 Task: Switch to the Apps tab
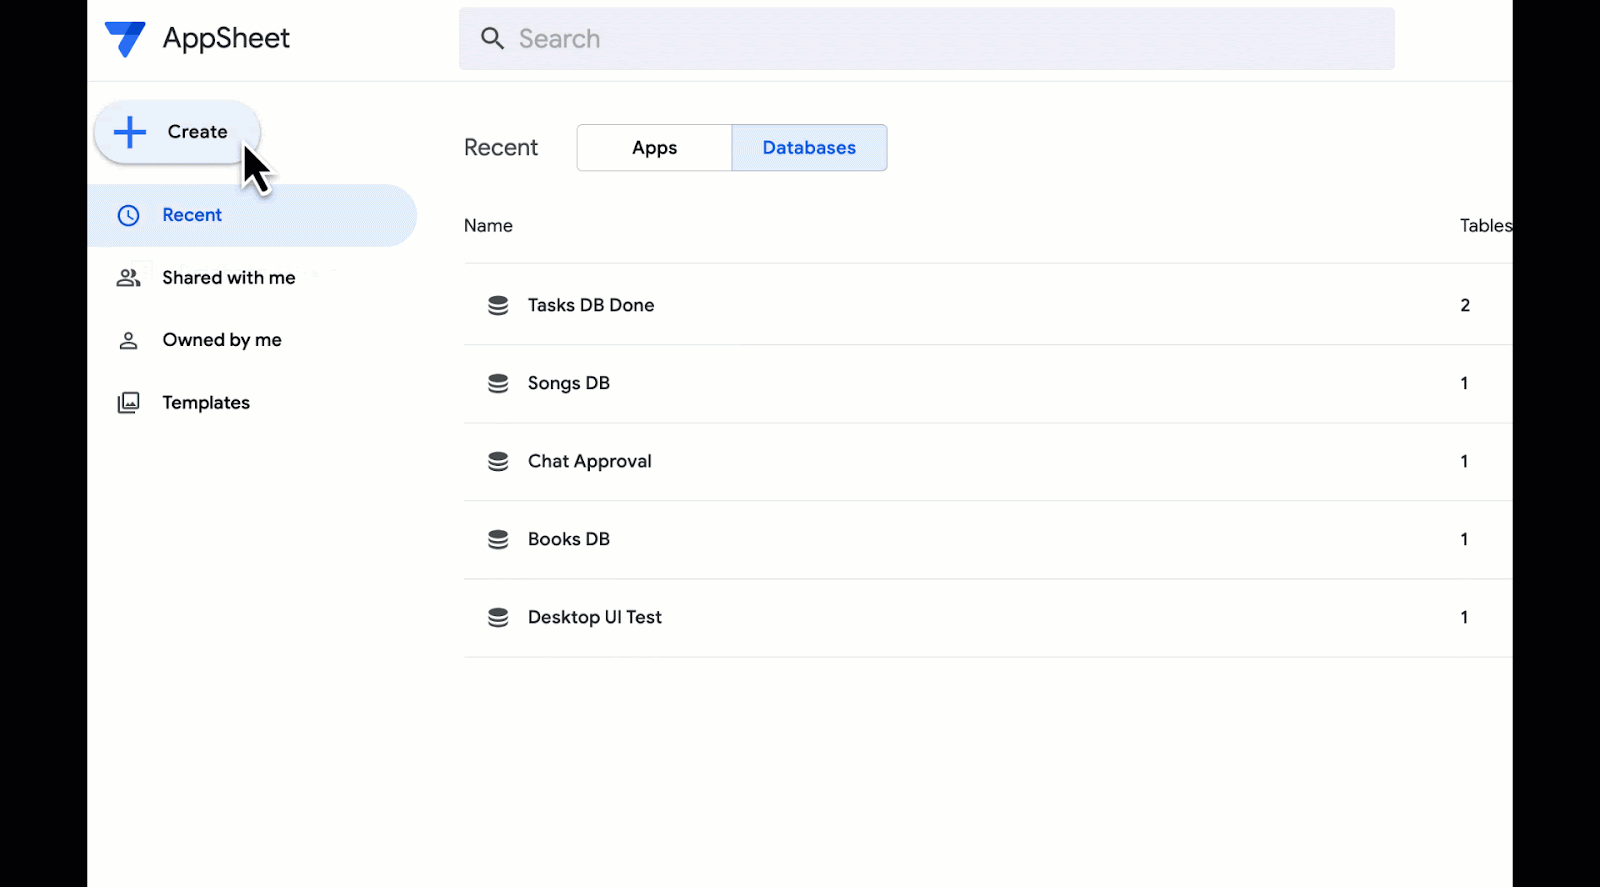pyautogui.click(x=654, y=148)
